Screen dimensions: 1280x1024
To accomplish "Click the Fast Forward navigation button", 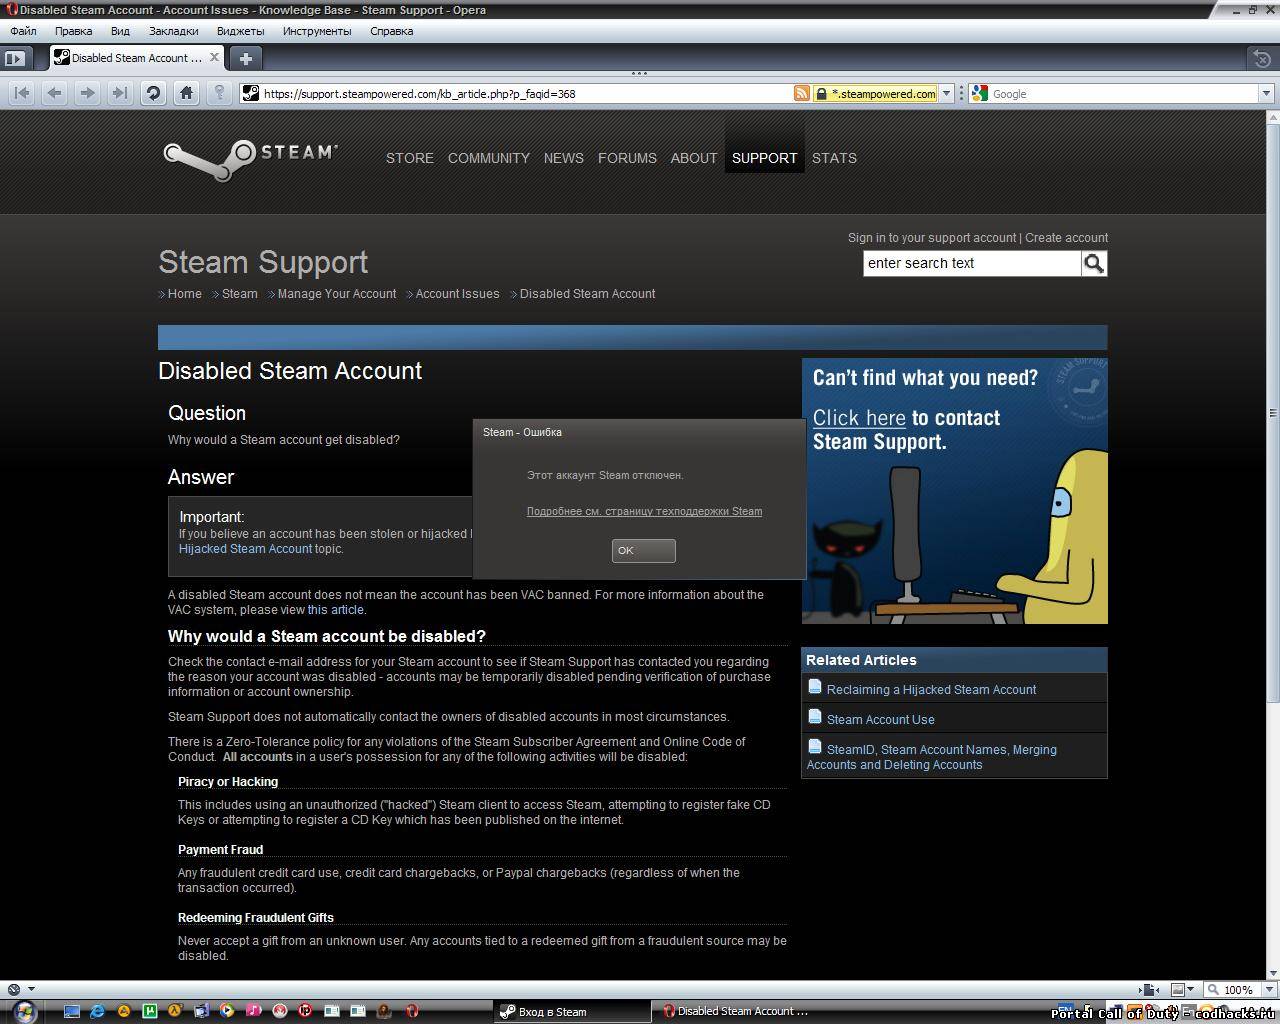I will tap(120, 93).
